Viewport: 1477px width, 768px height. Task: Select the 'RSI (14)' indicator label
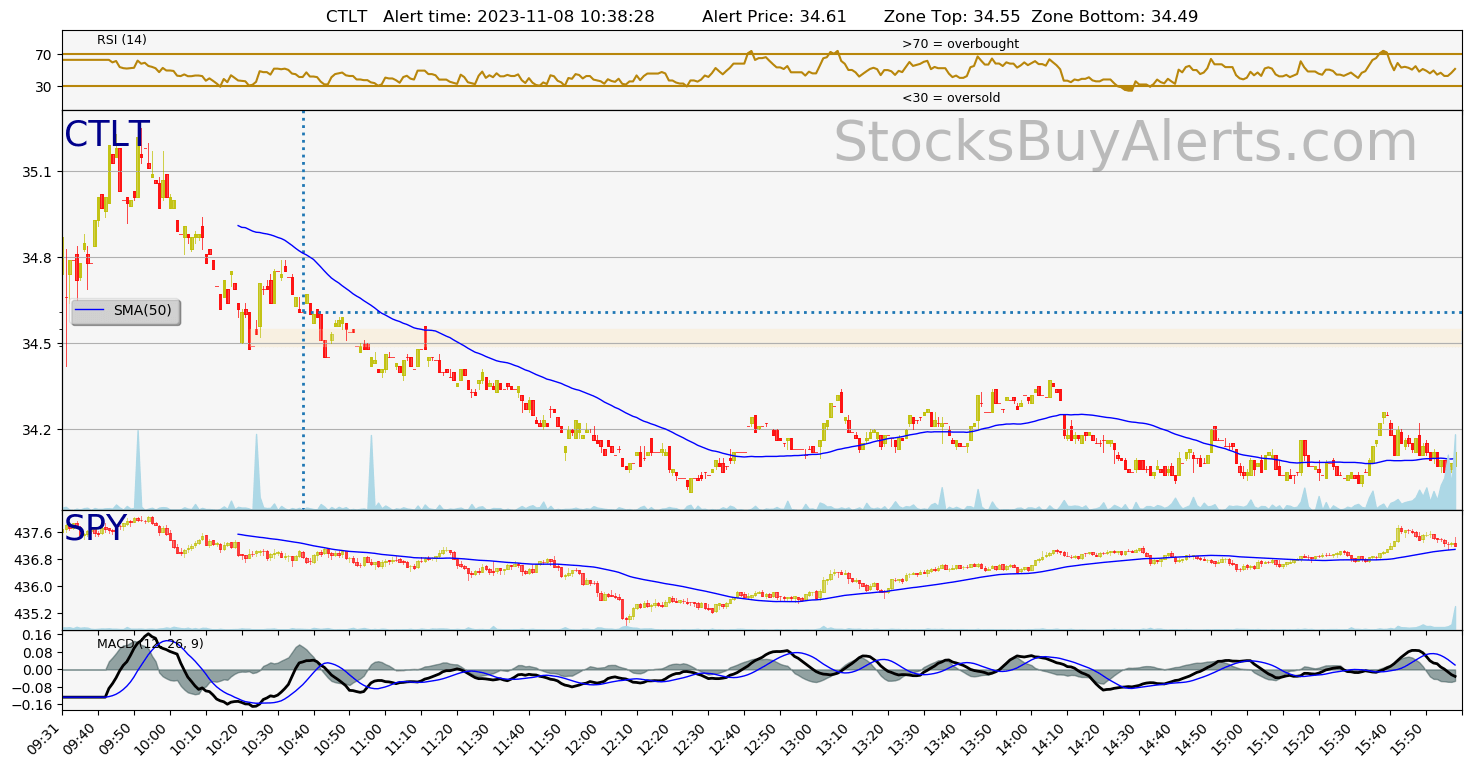point(122,40)
